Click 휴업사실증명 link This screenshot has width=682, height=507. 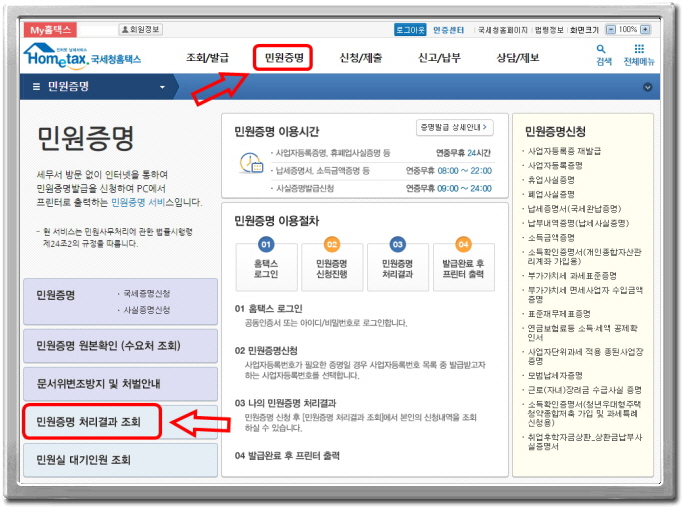click(551, 180)
